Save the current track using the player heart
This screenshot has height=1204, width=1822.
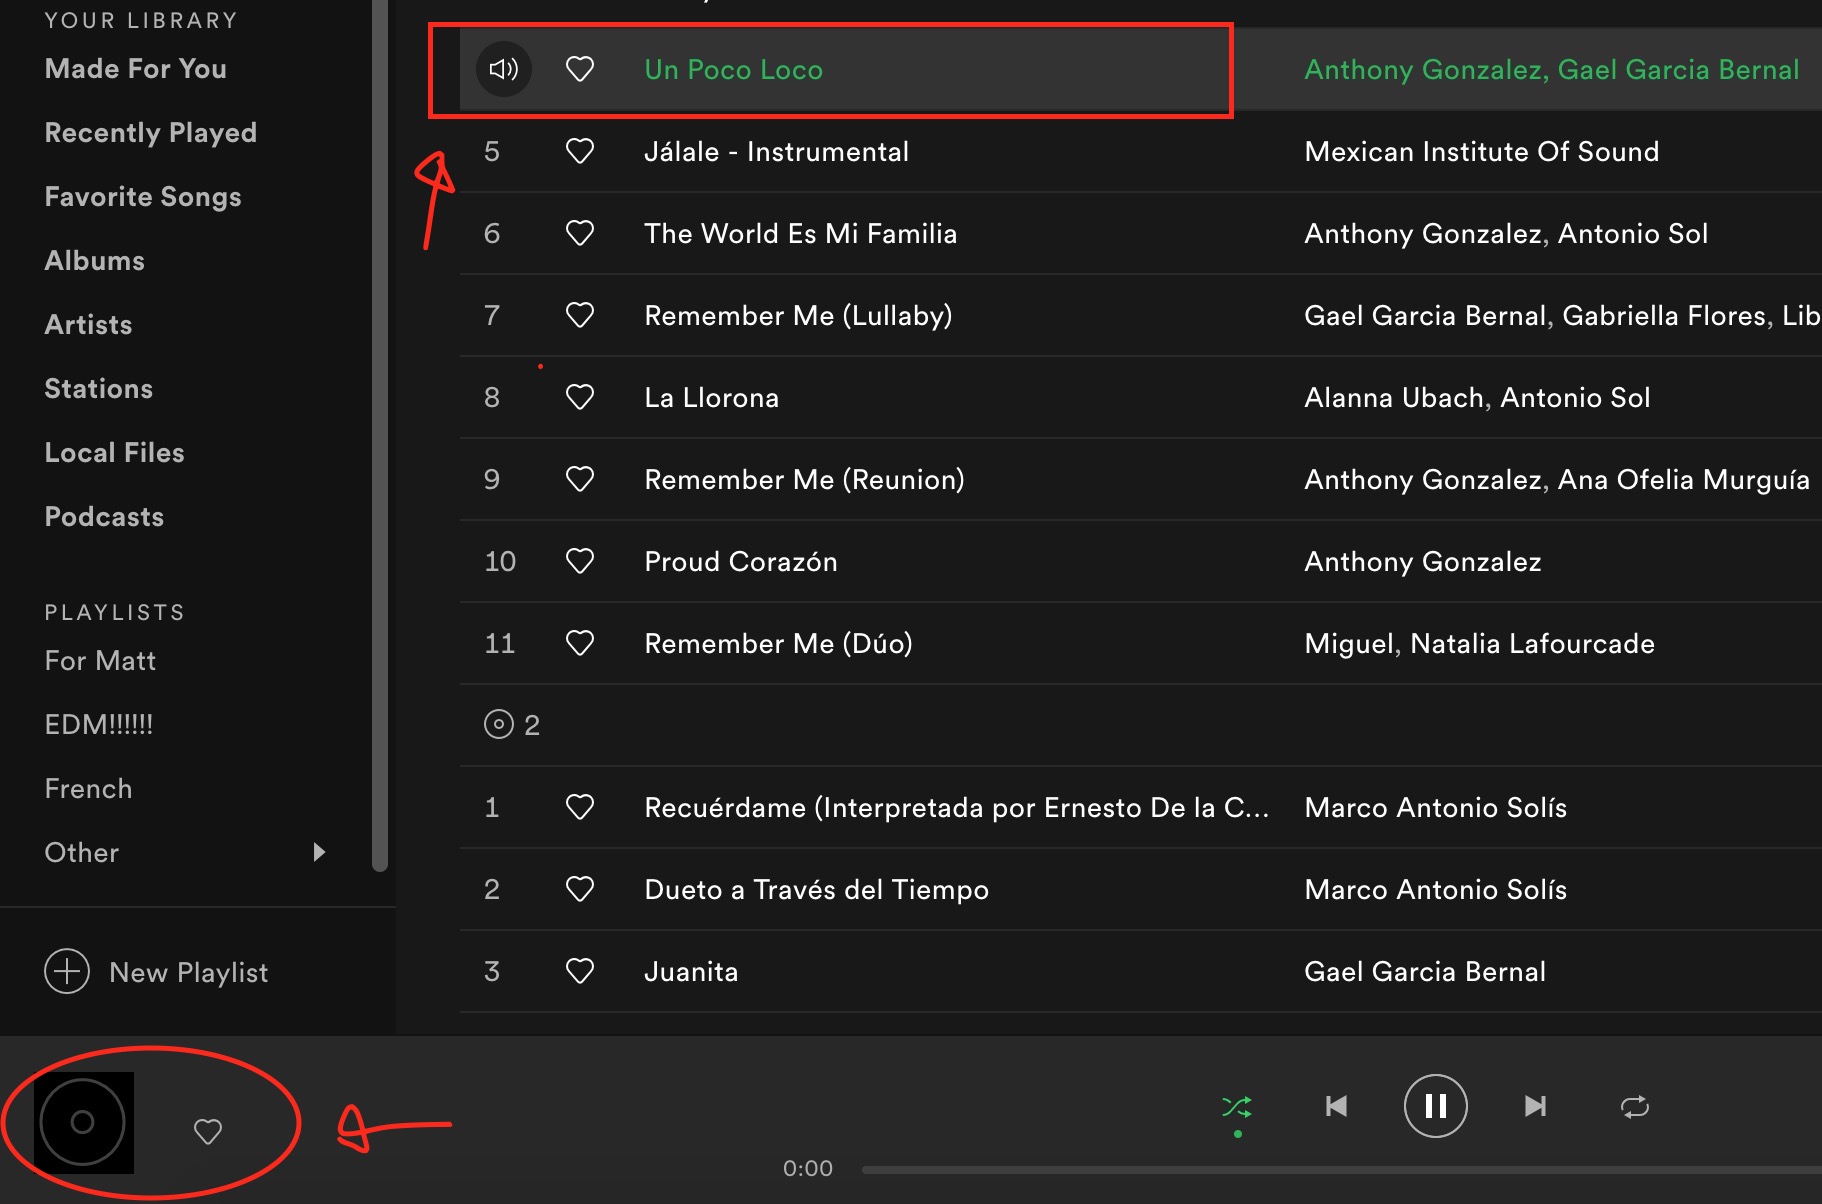pos(208,1132)
